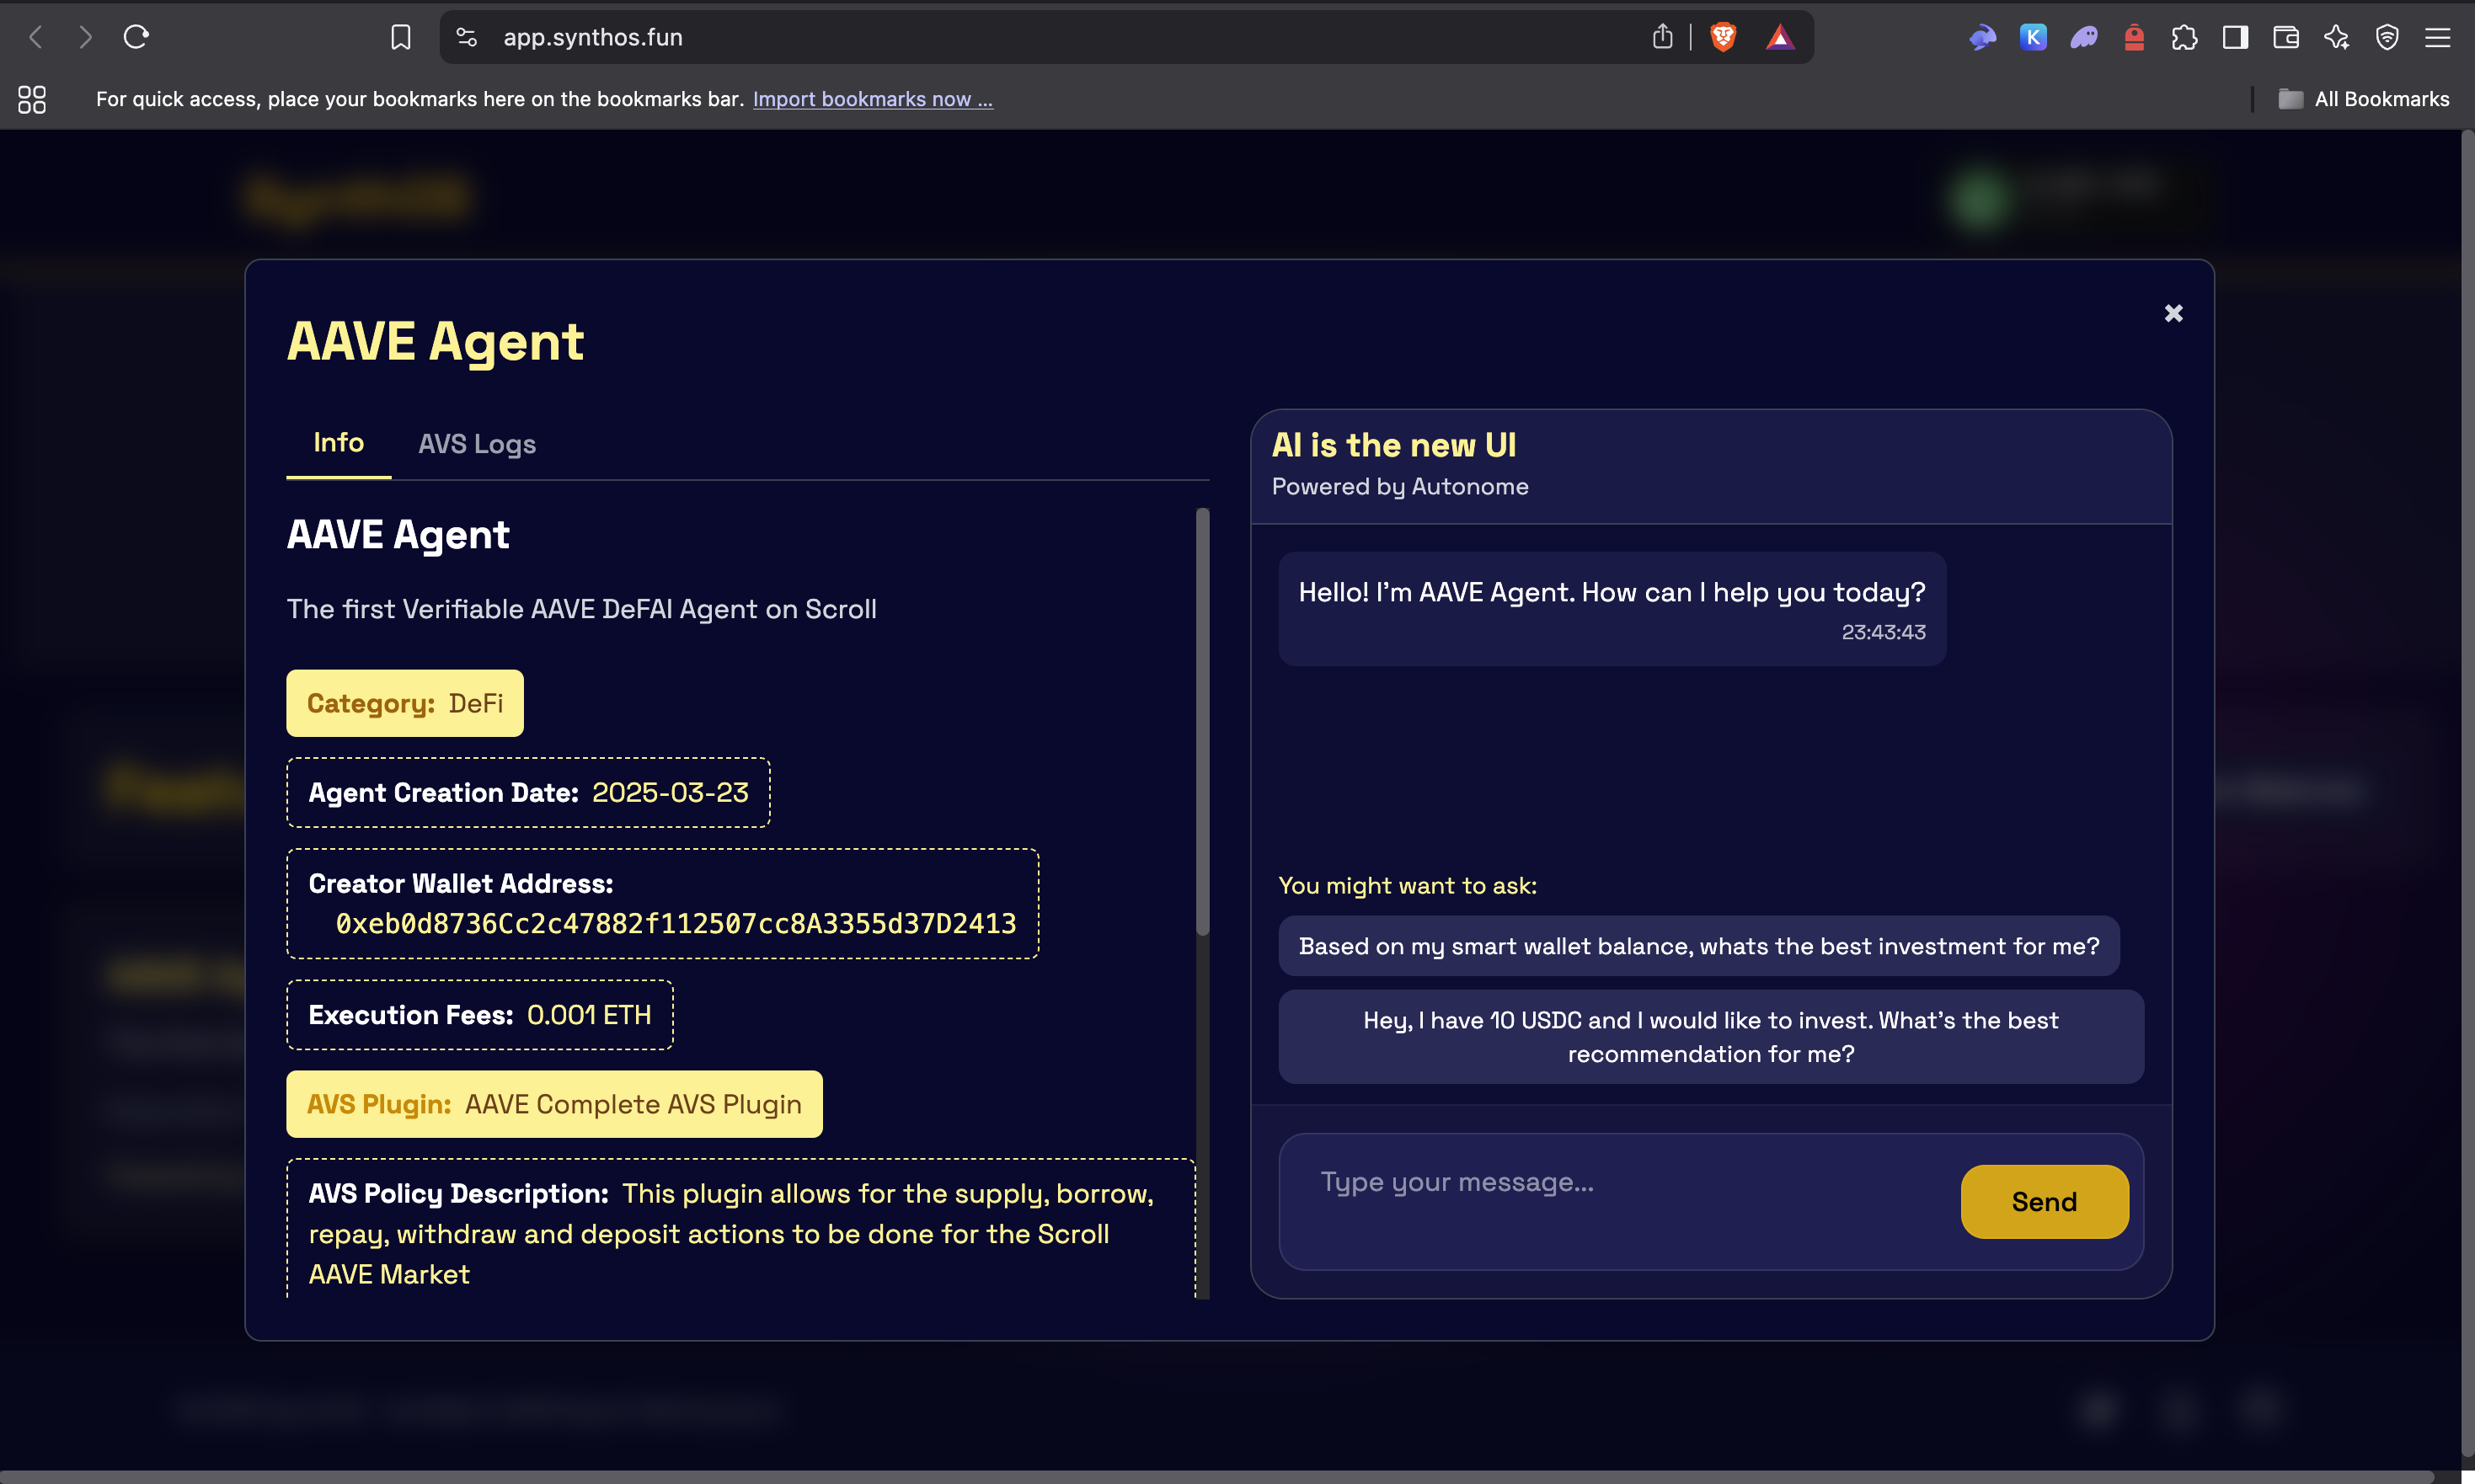Viewport: 2475px width, 1484px height.
Task: Reload the page
Action: click(136, 38)
